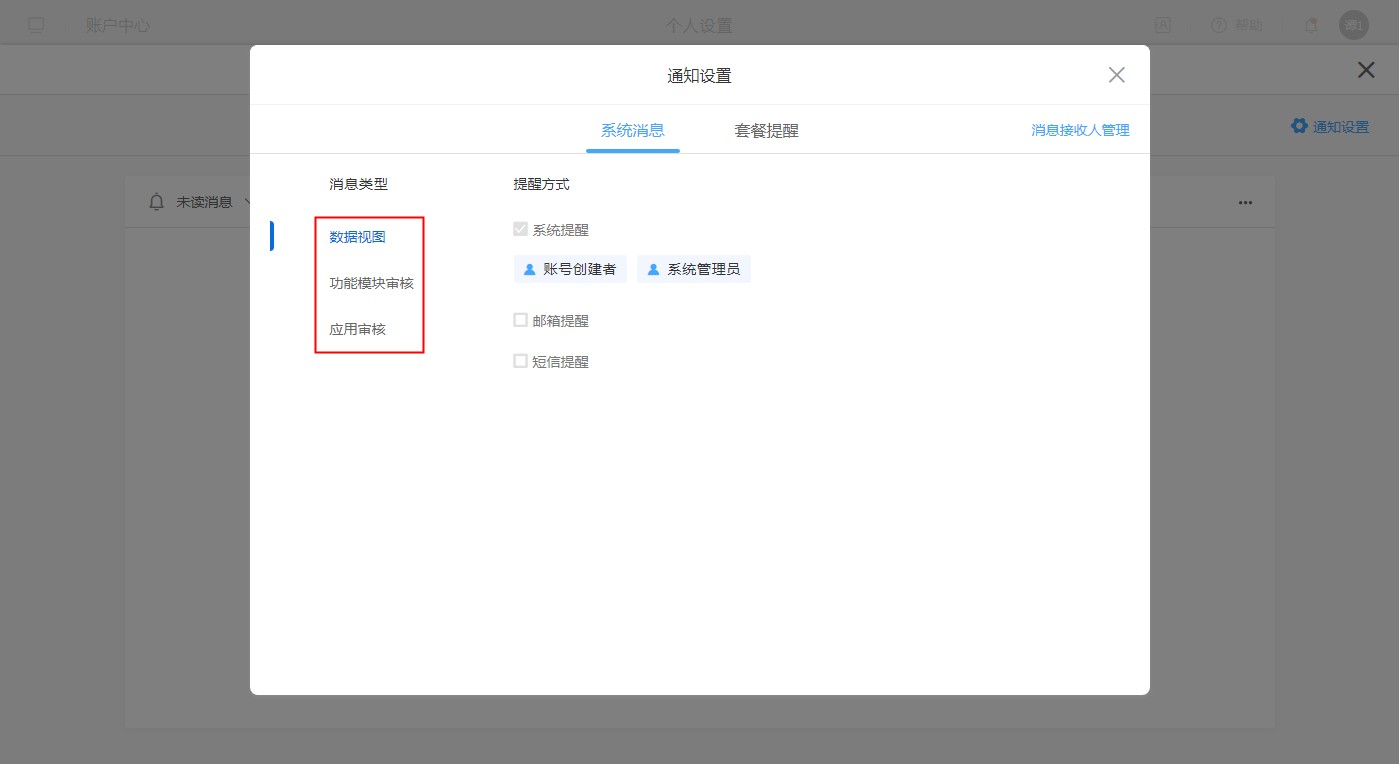Select 数据视图 message type
This screenshot has width=1399, height=764.
pos(357,237)
